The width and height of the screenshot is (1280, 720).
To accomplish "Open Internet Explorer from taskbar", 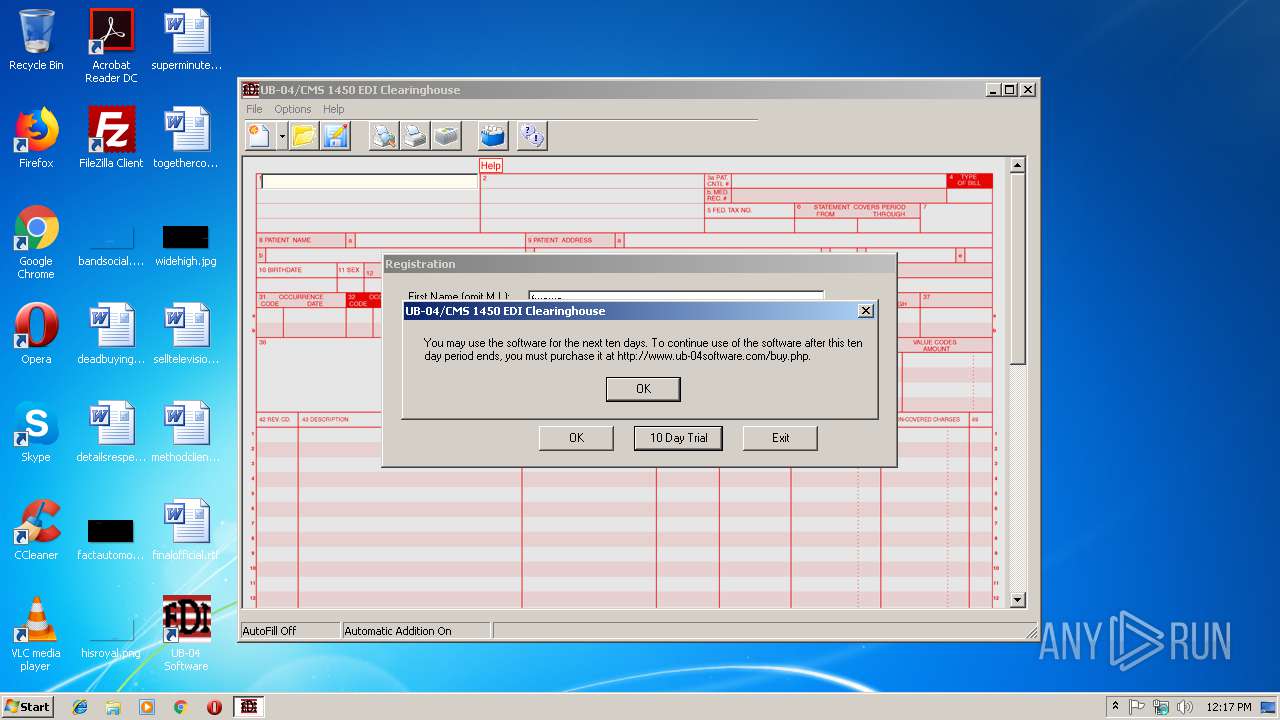I will (x=80, y=707).
